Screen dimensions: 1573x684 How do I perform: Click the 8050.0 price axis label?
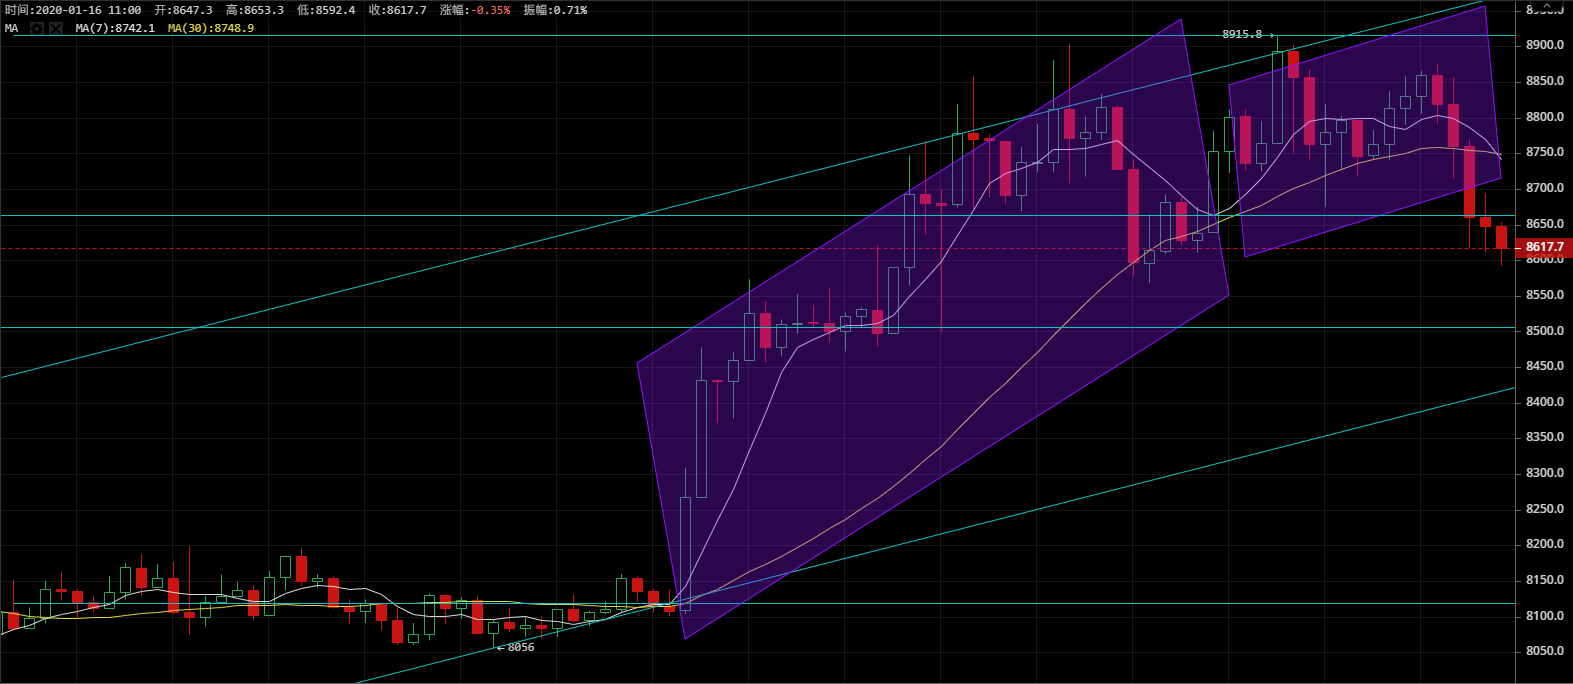tap(1545, 651)
